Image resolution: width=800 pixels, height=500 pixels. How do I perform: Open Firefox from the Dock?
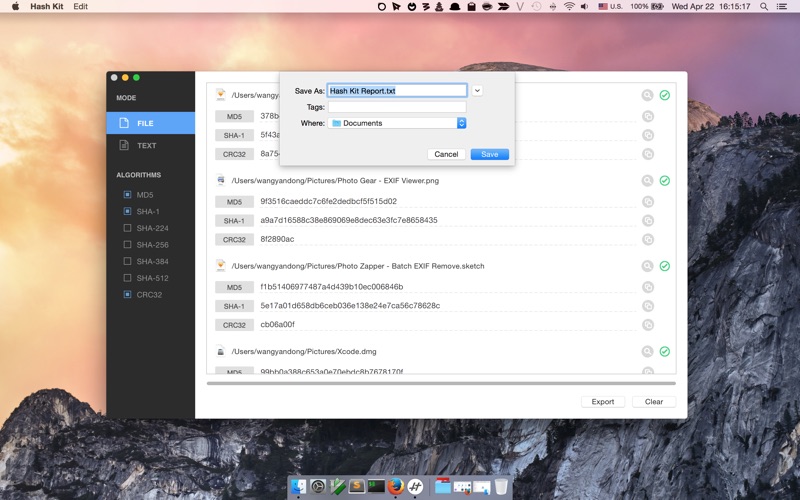coord(395,486)
